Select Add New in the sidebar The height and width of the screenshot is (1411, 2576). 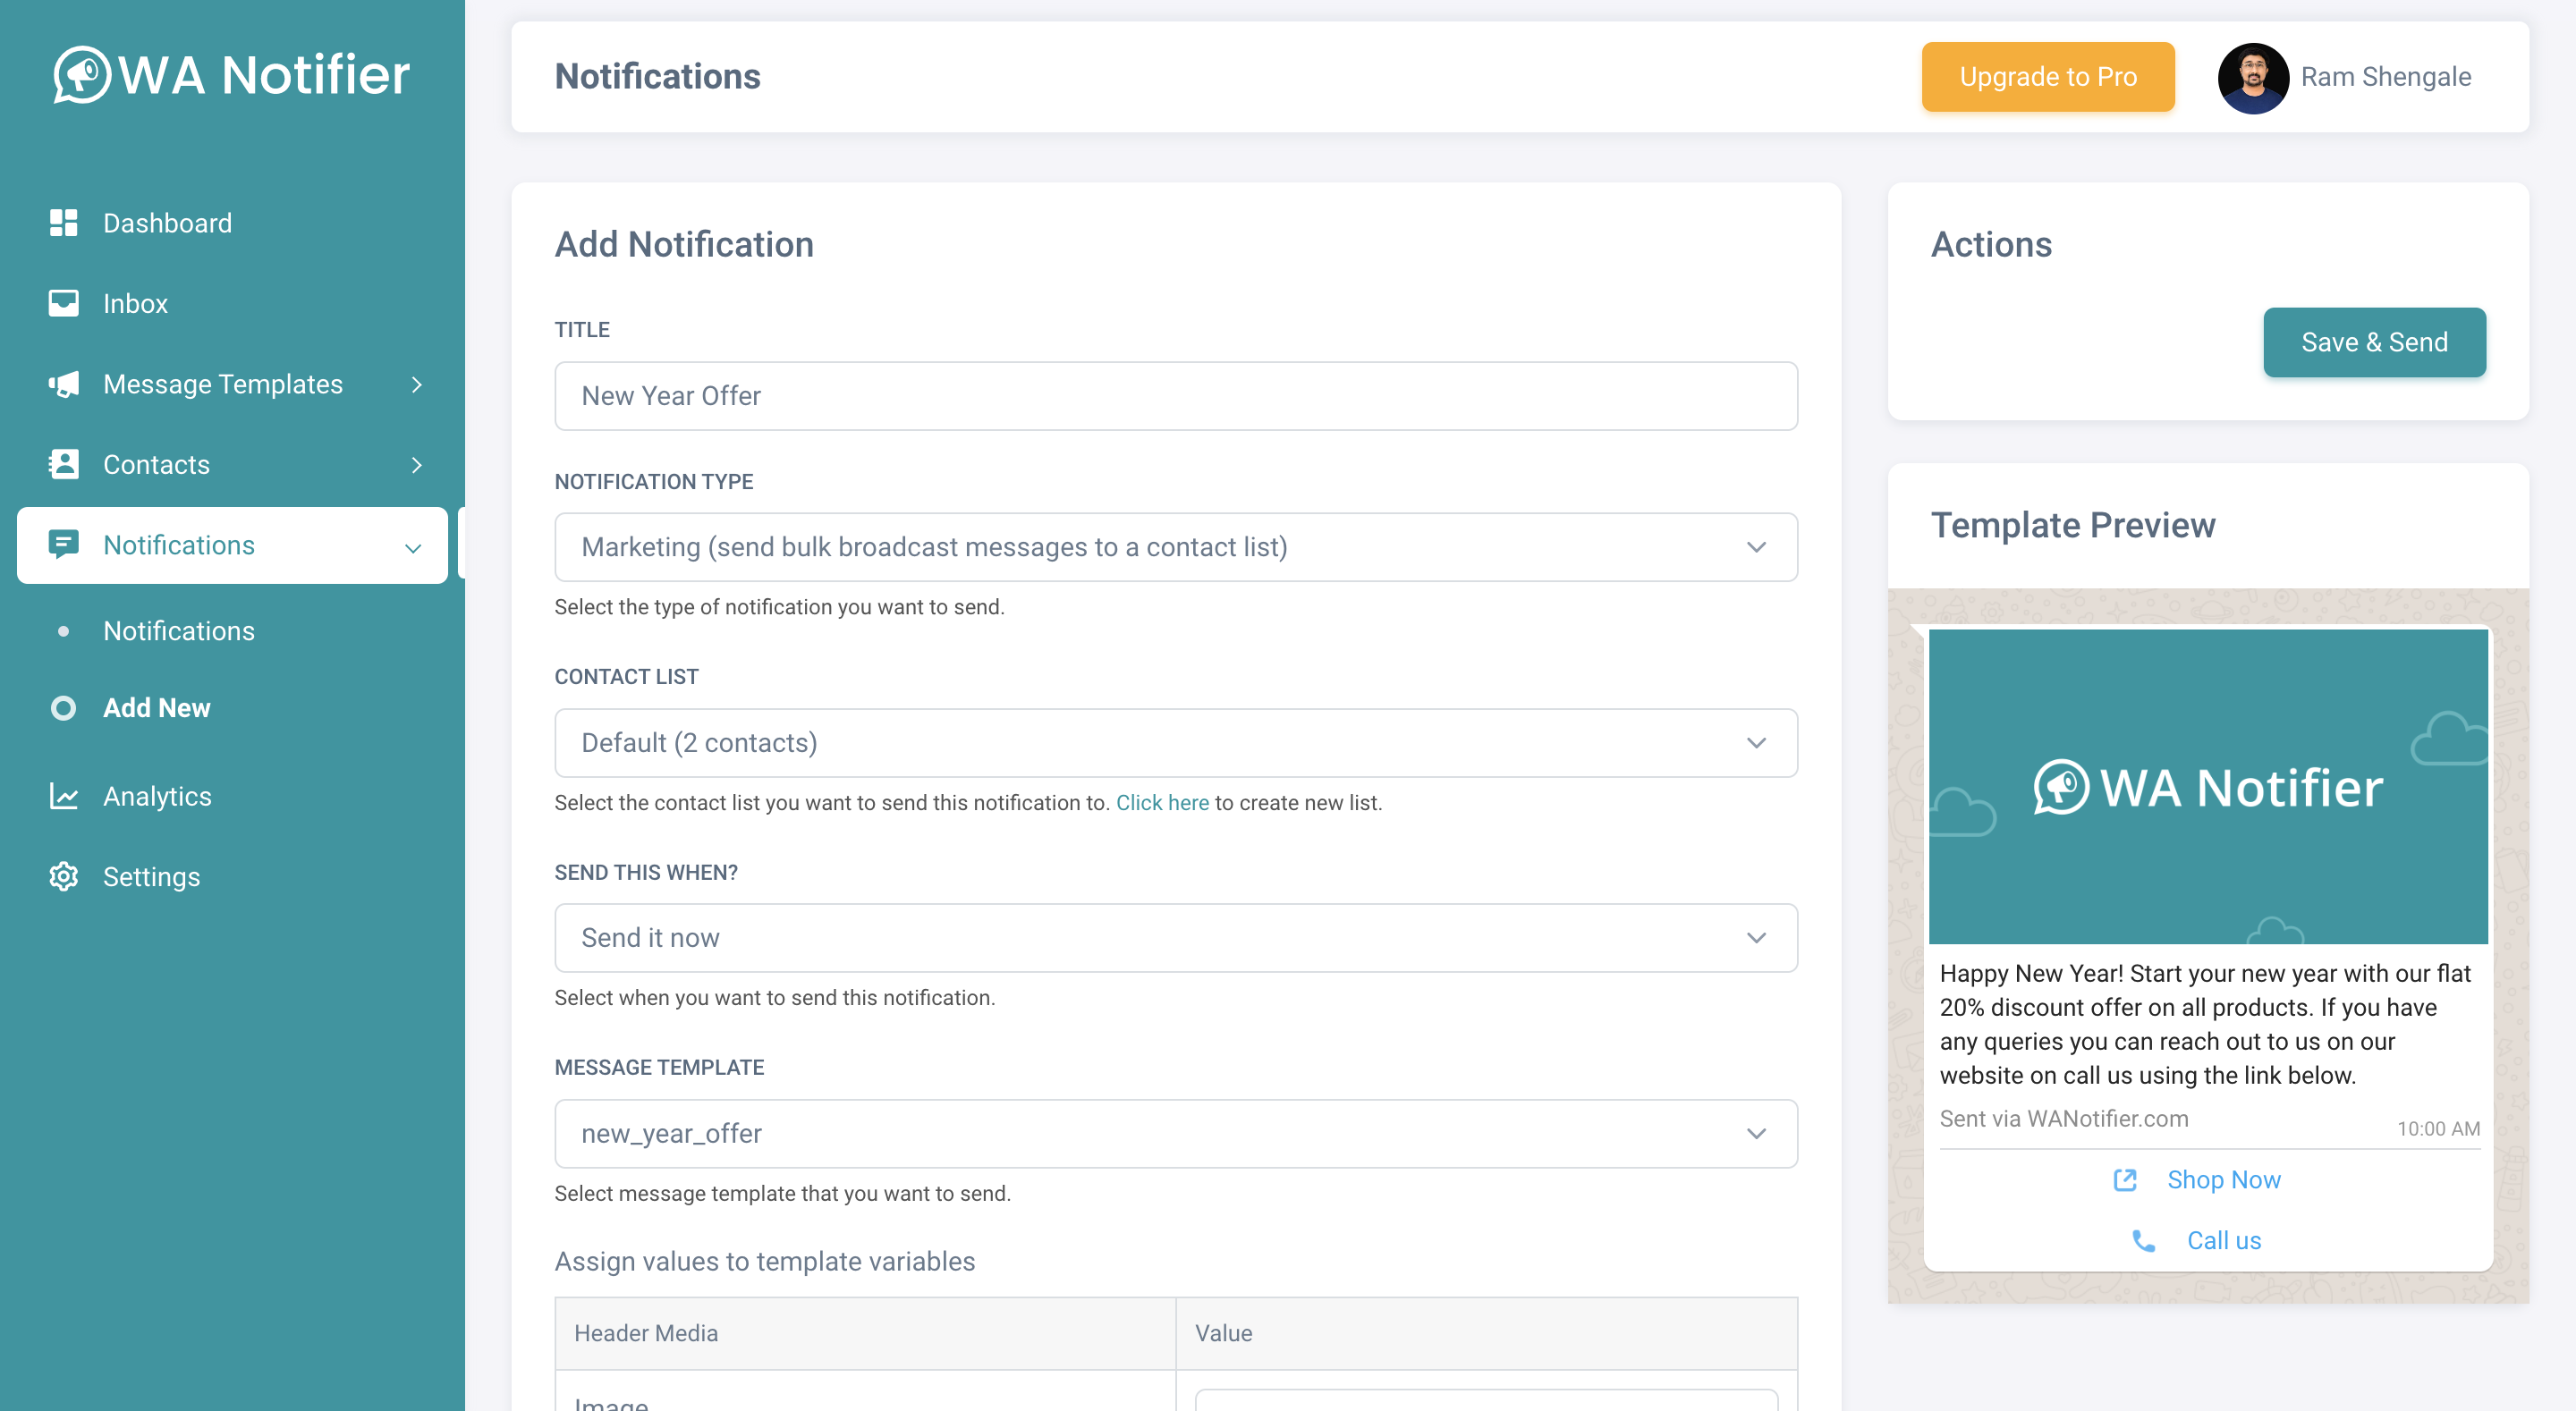(157, 708)
